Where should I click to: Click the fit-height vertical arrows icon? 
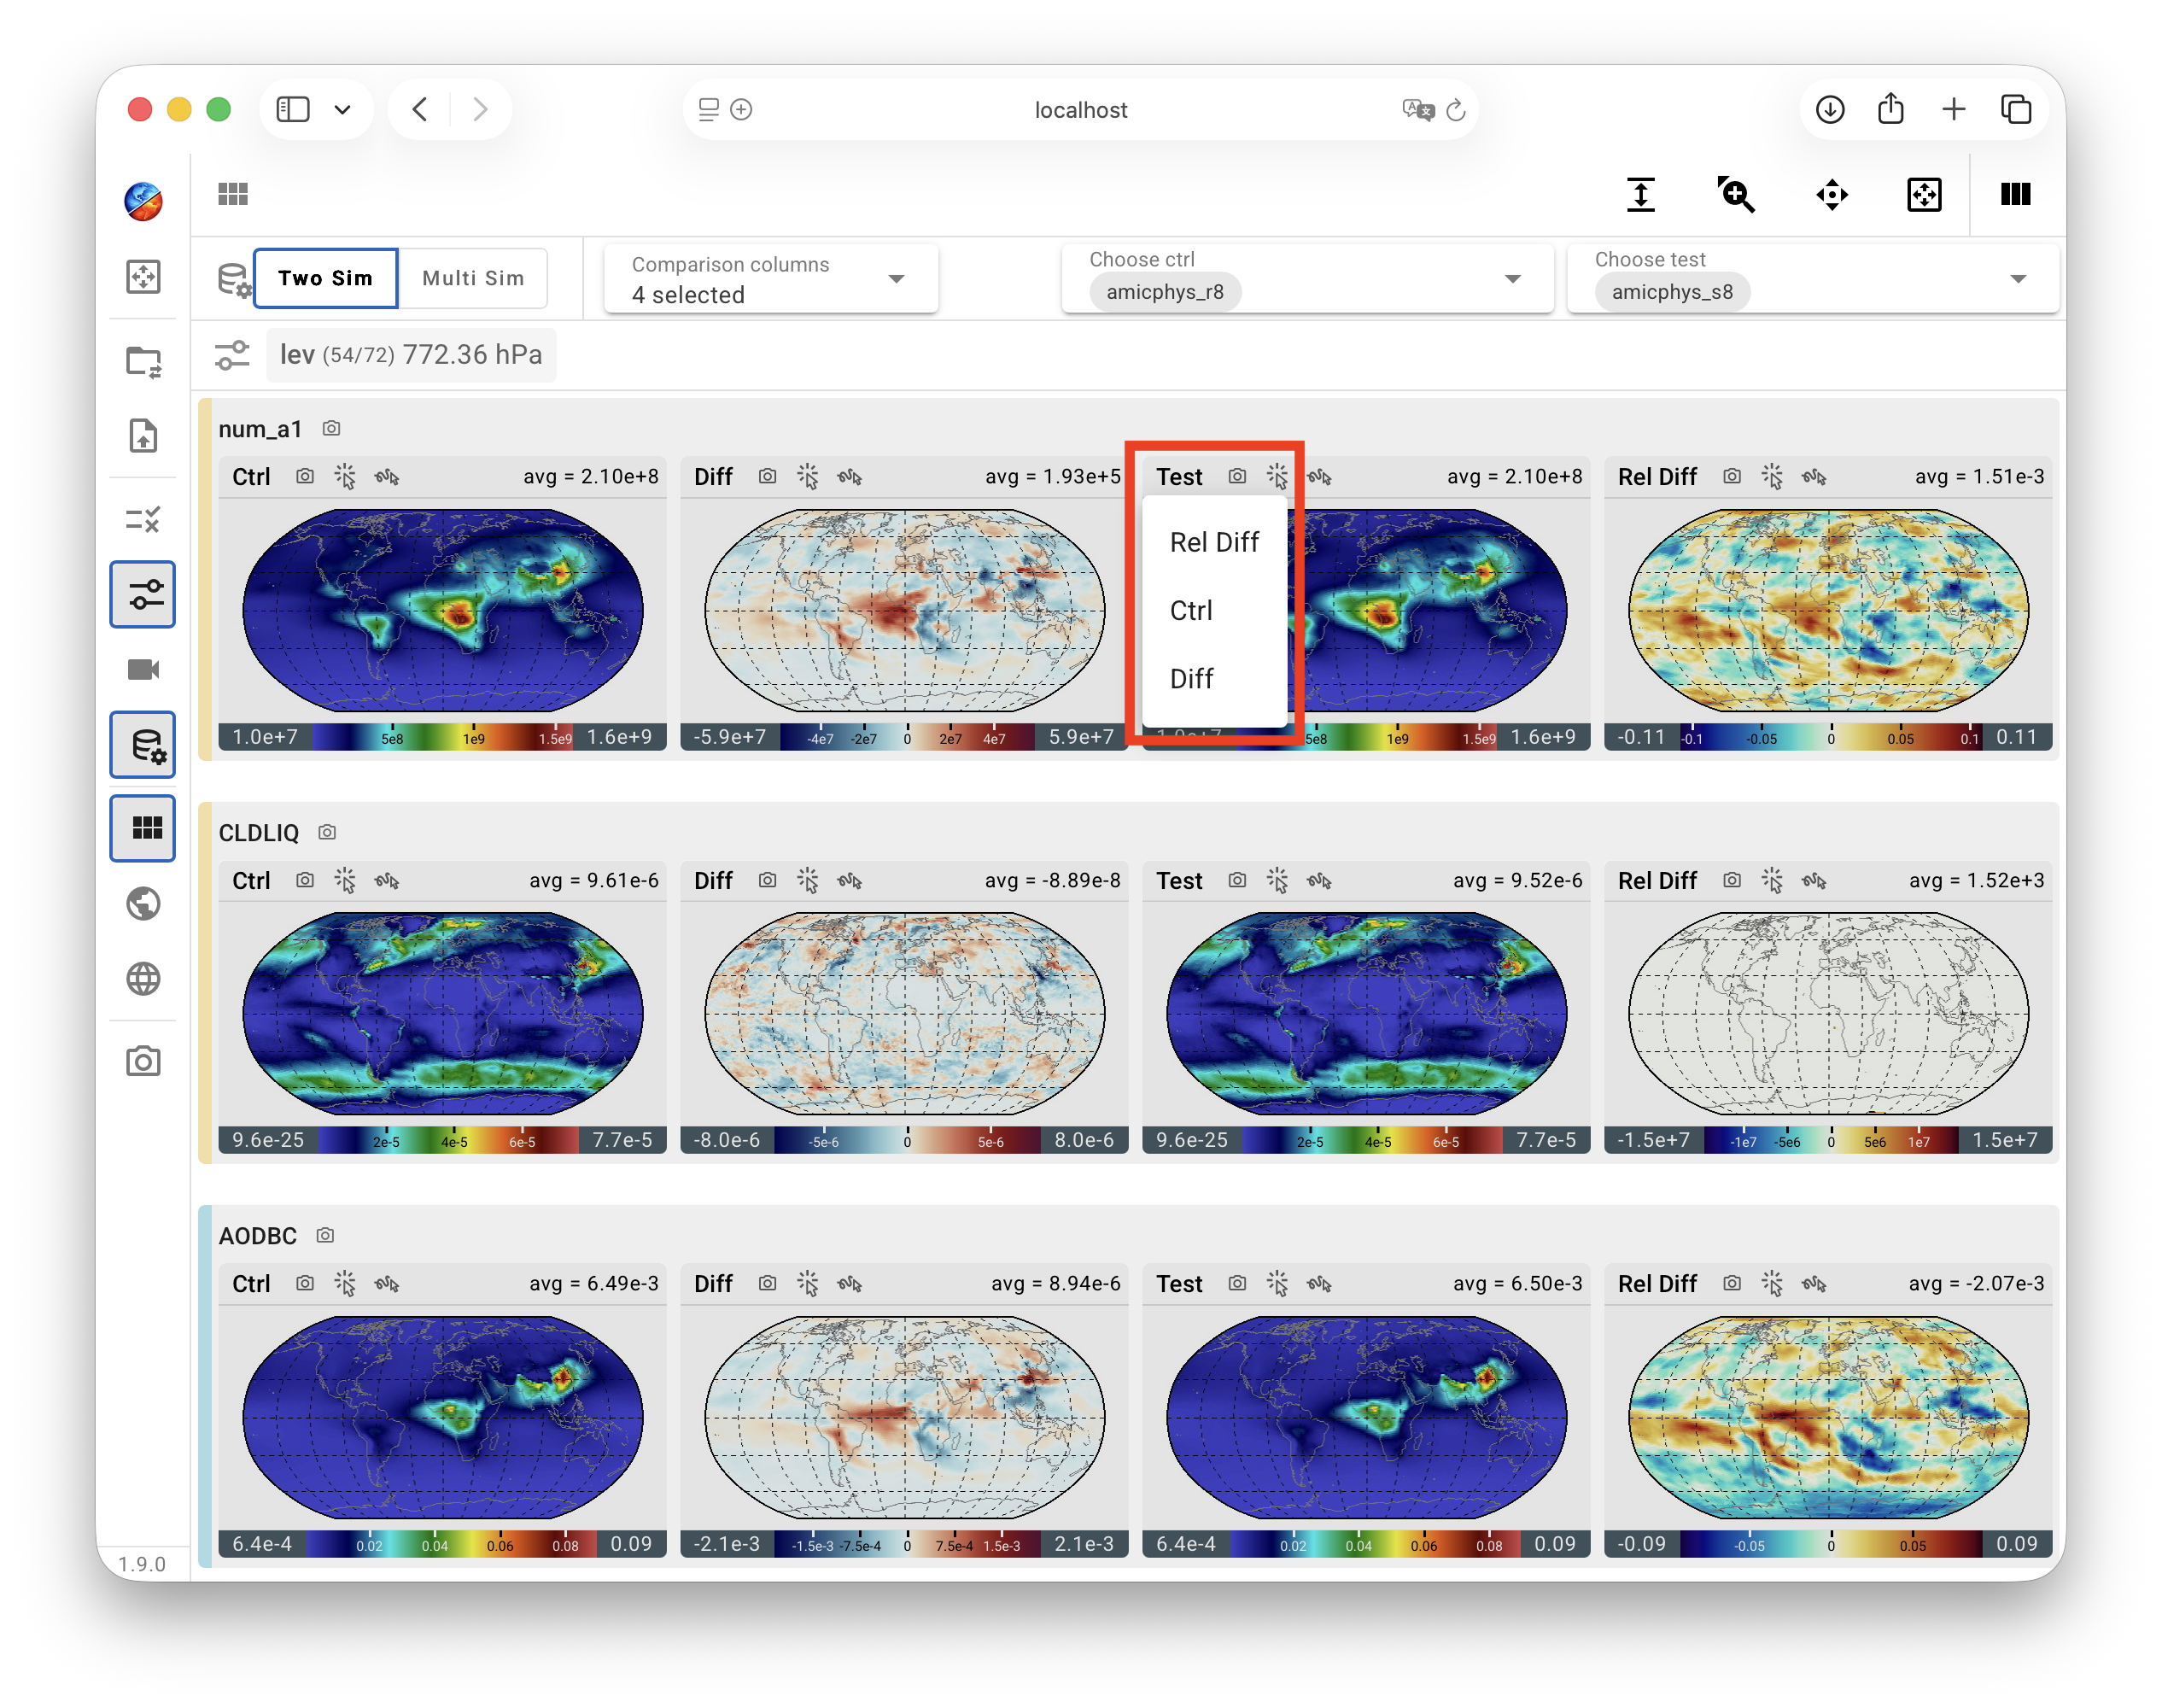pyautogui.click(x=1640, y=194)
